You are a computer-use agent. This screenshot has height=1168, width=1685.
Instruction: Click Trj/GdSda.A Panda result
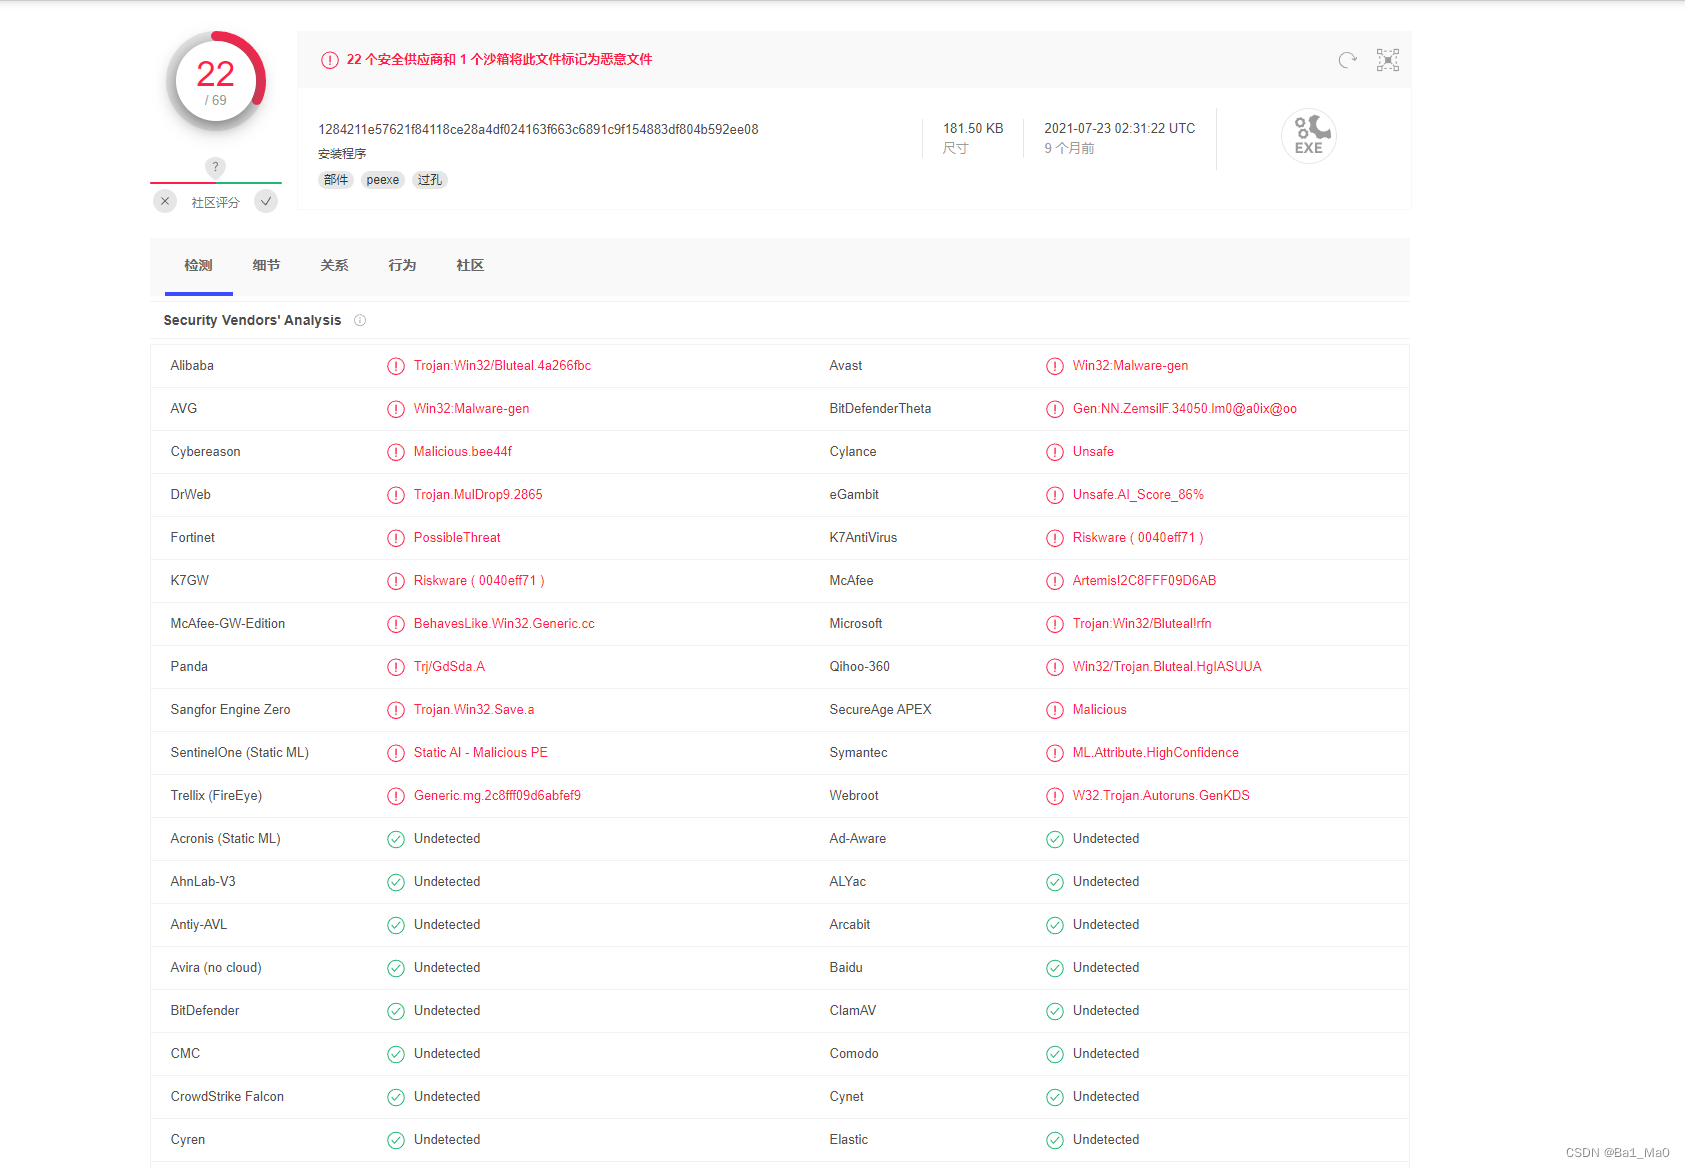(x=449, y=667)
